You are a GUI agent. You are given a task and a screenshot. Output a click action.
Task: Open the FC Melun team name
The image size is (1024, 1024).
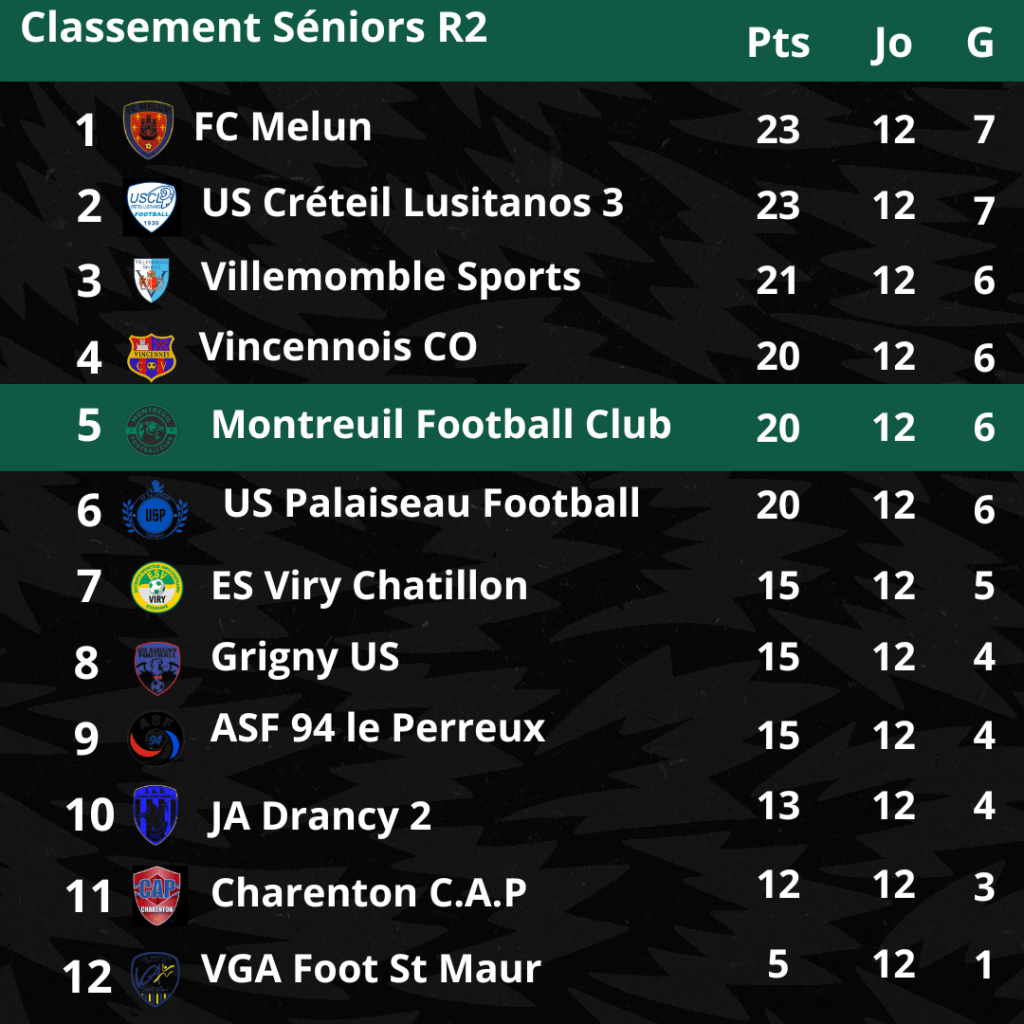[283, 127]
